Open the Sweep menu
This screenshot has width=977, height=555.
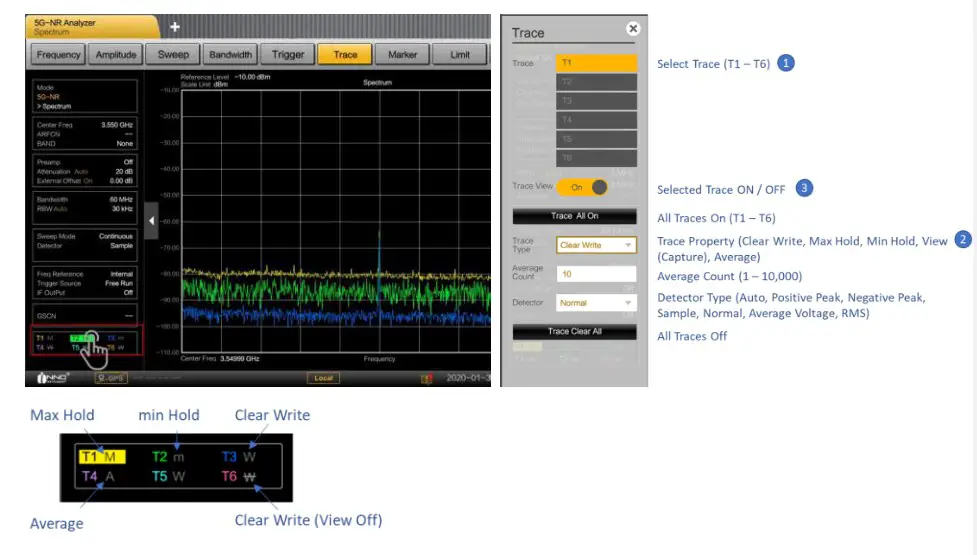tap(173, 54)
